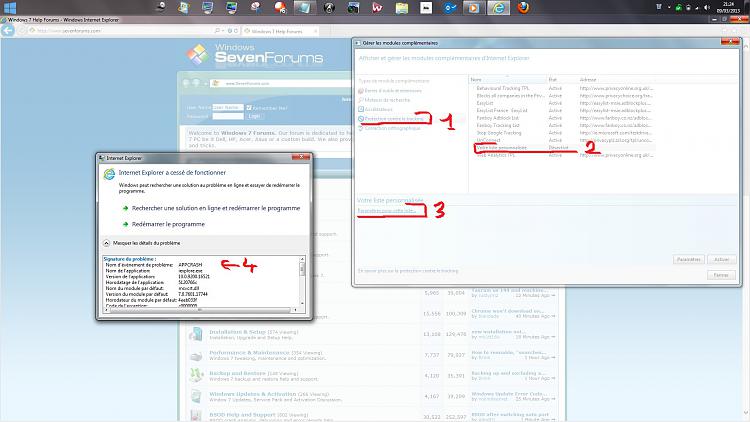Screen dimensions: 750x422
Task: Click the Accélérateurs category icon
Action: (x=361, y=110)
